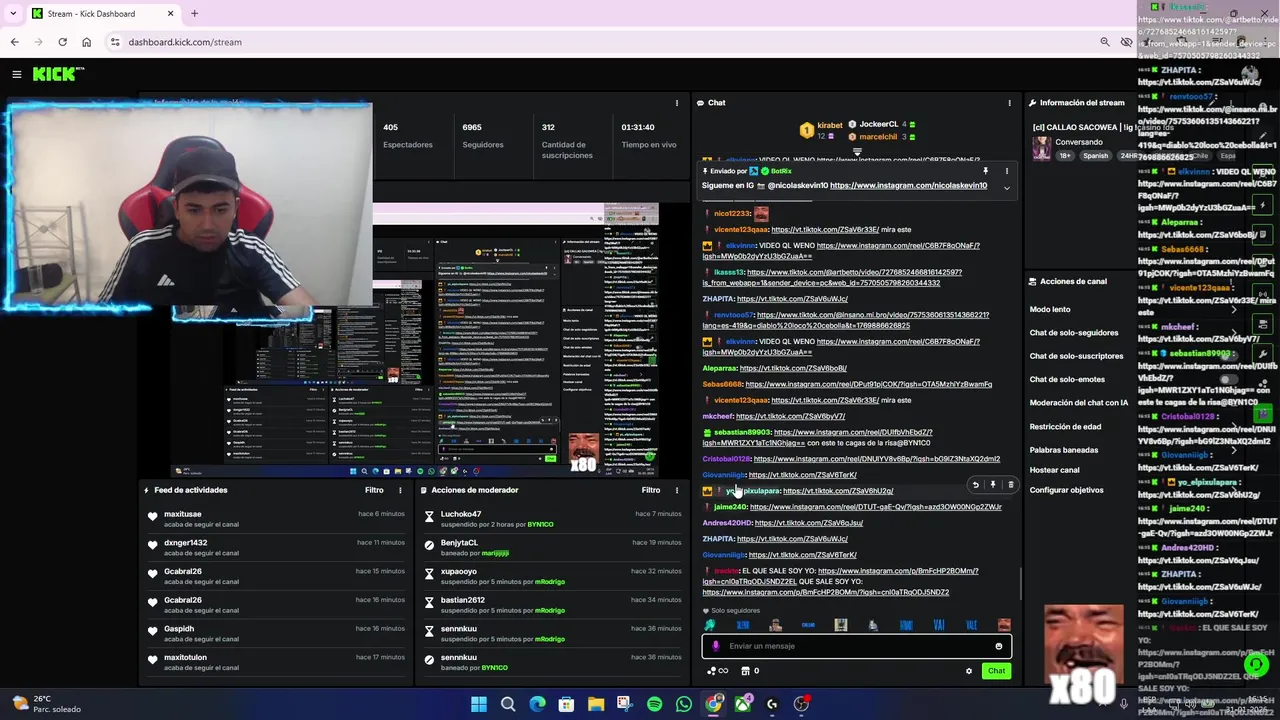Open jaime240's Instagram reel link

pos(876,507)
